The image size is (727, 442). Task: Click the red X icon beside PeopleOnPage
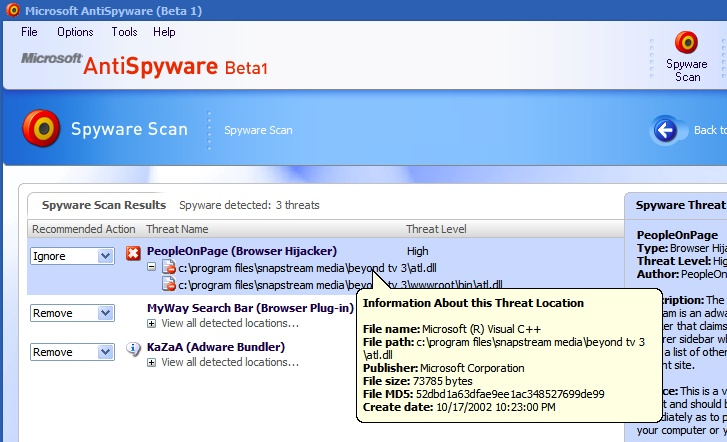coord(133,253)
